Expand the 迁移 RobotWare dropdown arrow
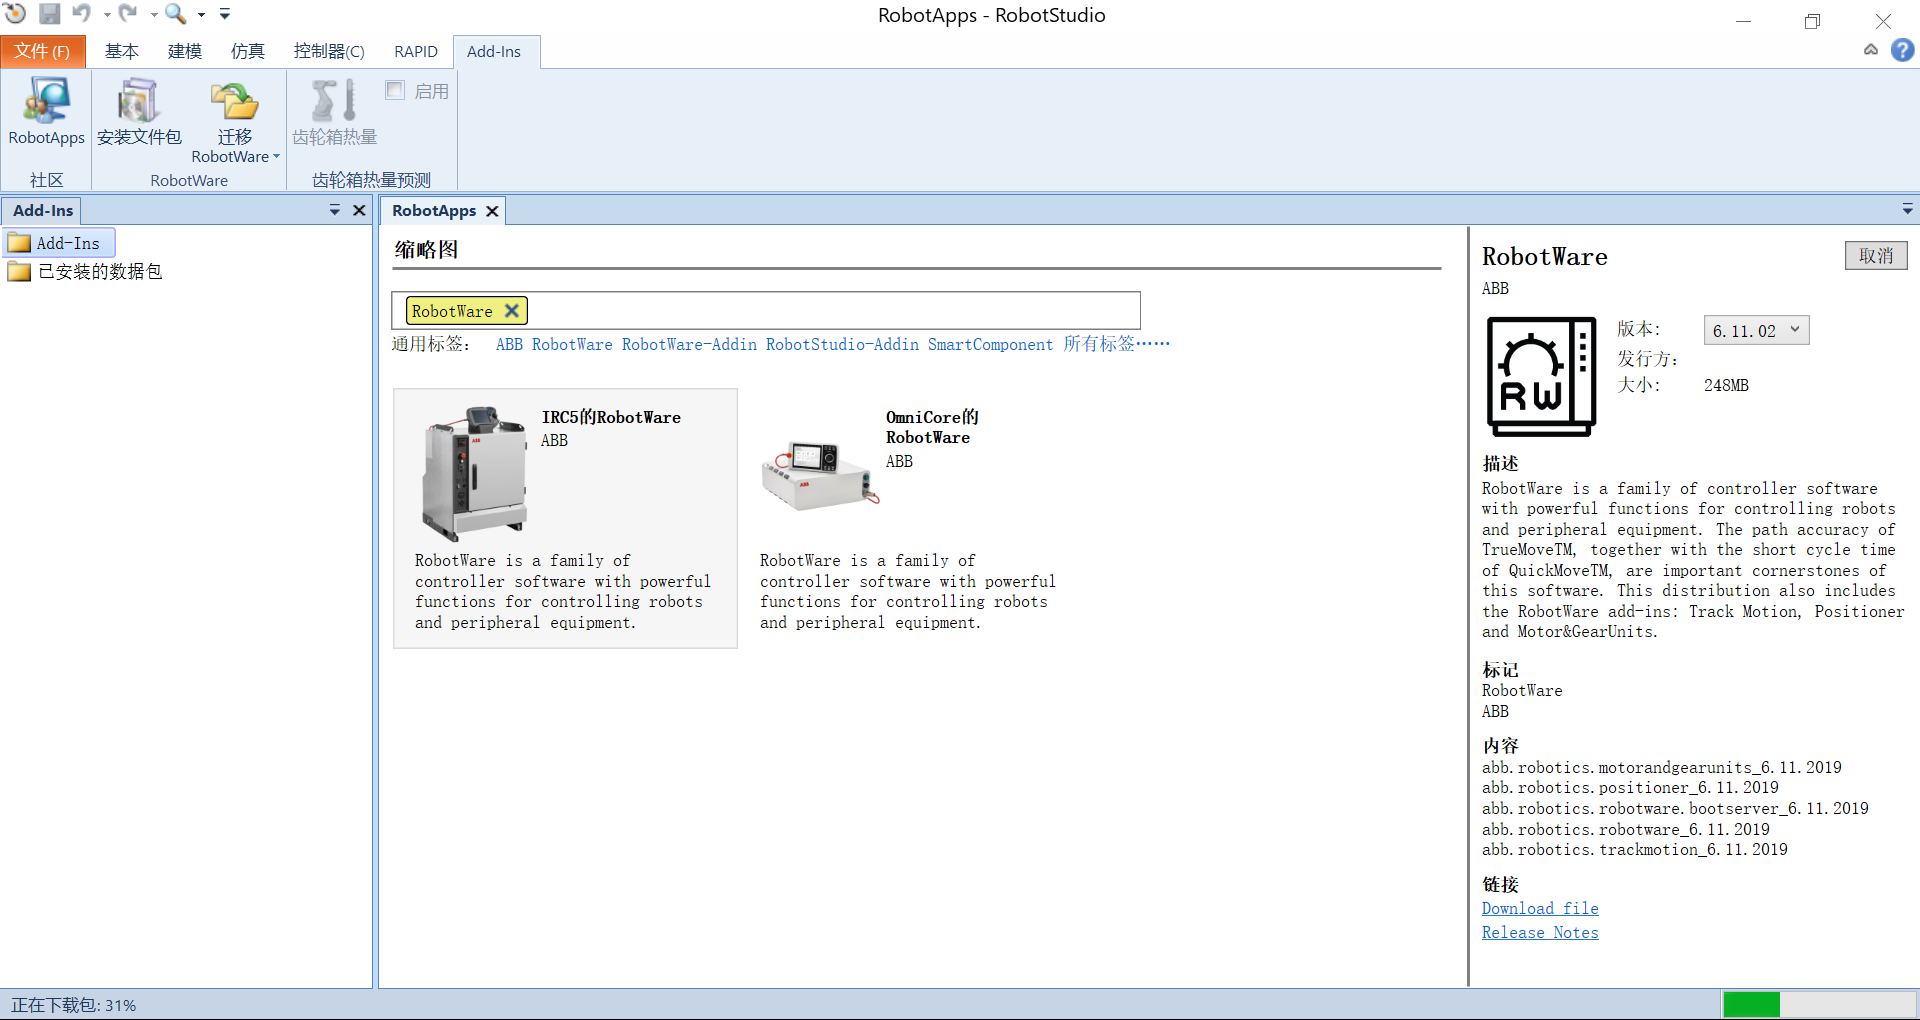The height and width of the screenshot is (1020, 1920). [276, 157]
